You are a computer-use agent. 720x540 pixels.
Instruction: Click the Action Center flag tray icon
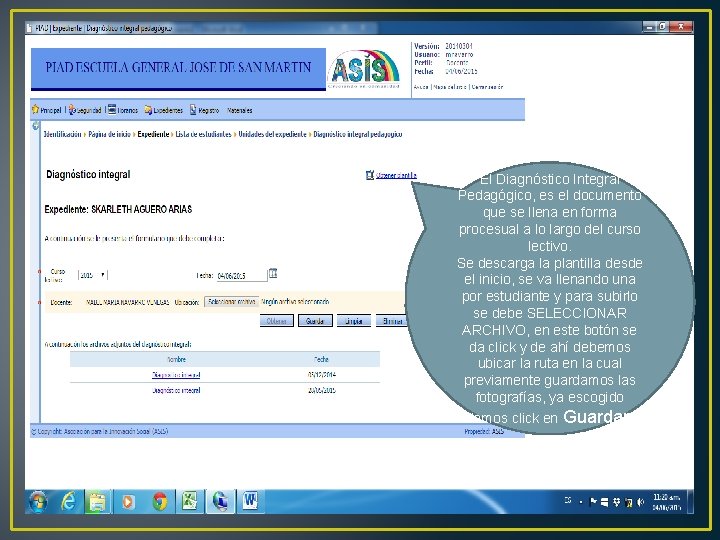click(x=593, y=502)
